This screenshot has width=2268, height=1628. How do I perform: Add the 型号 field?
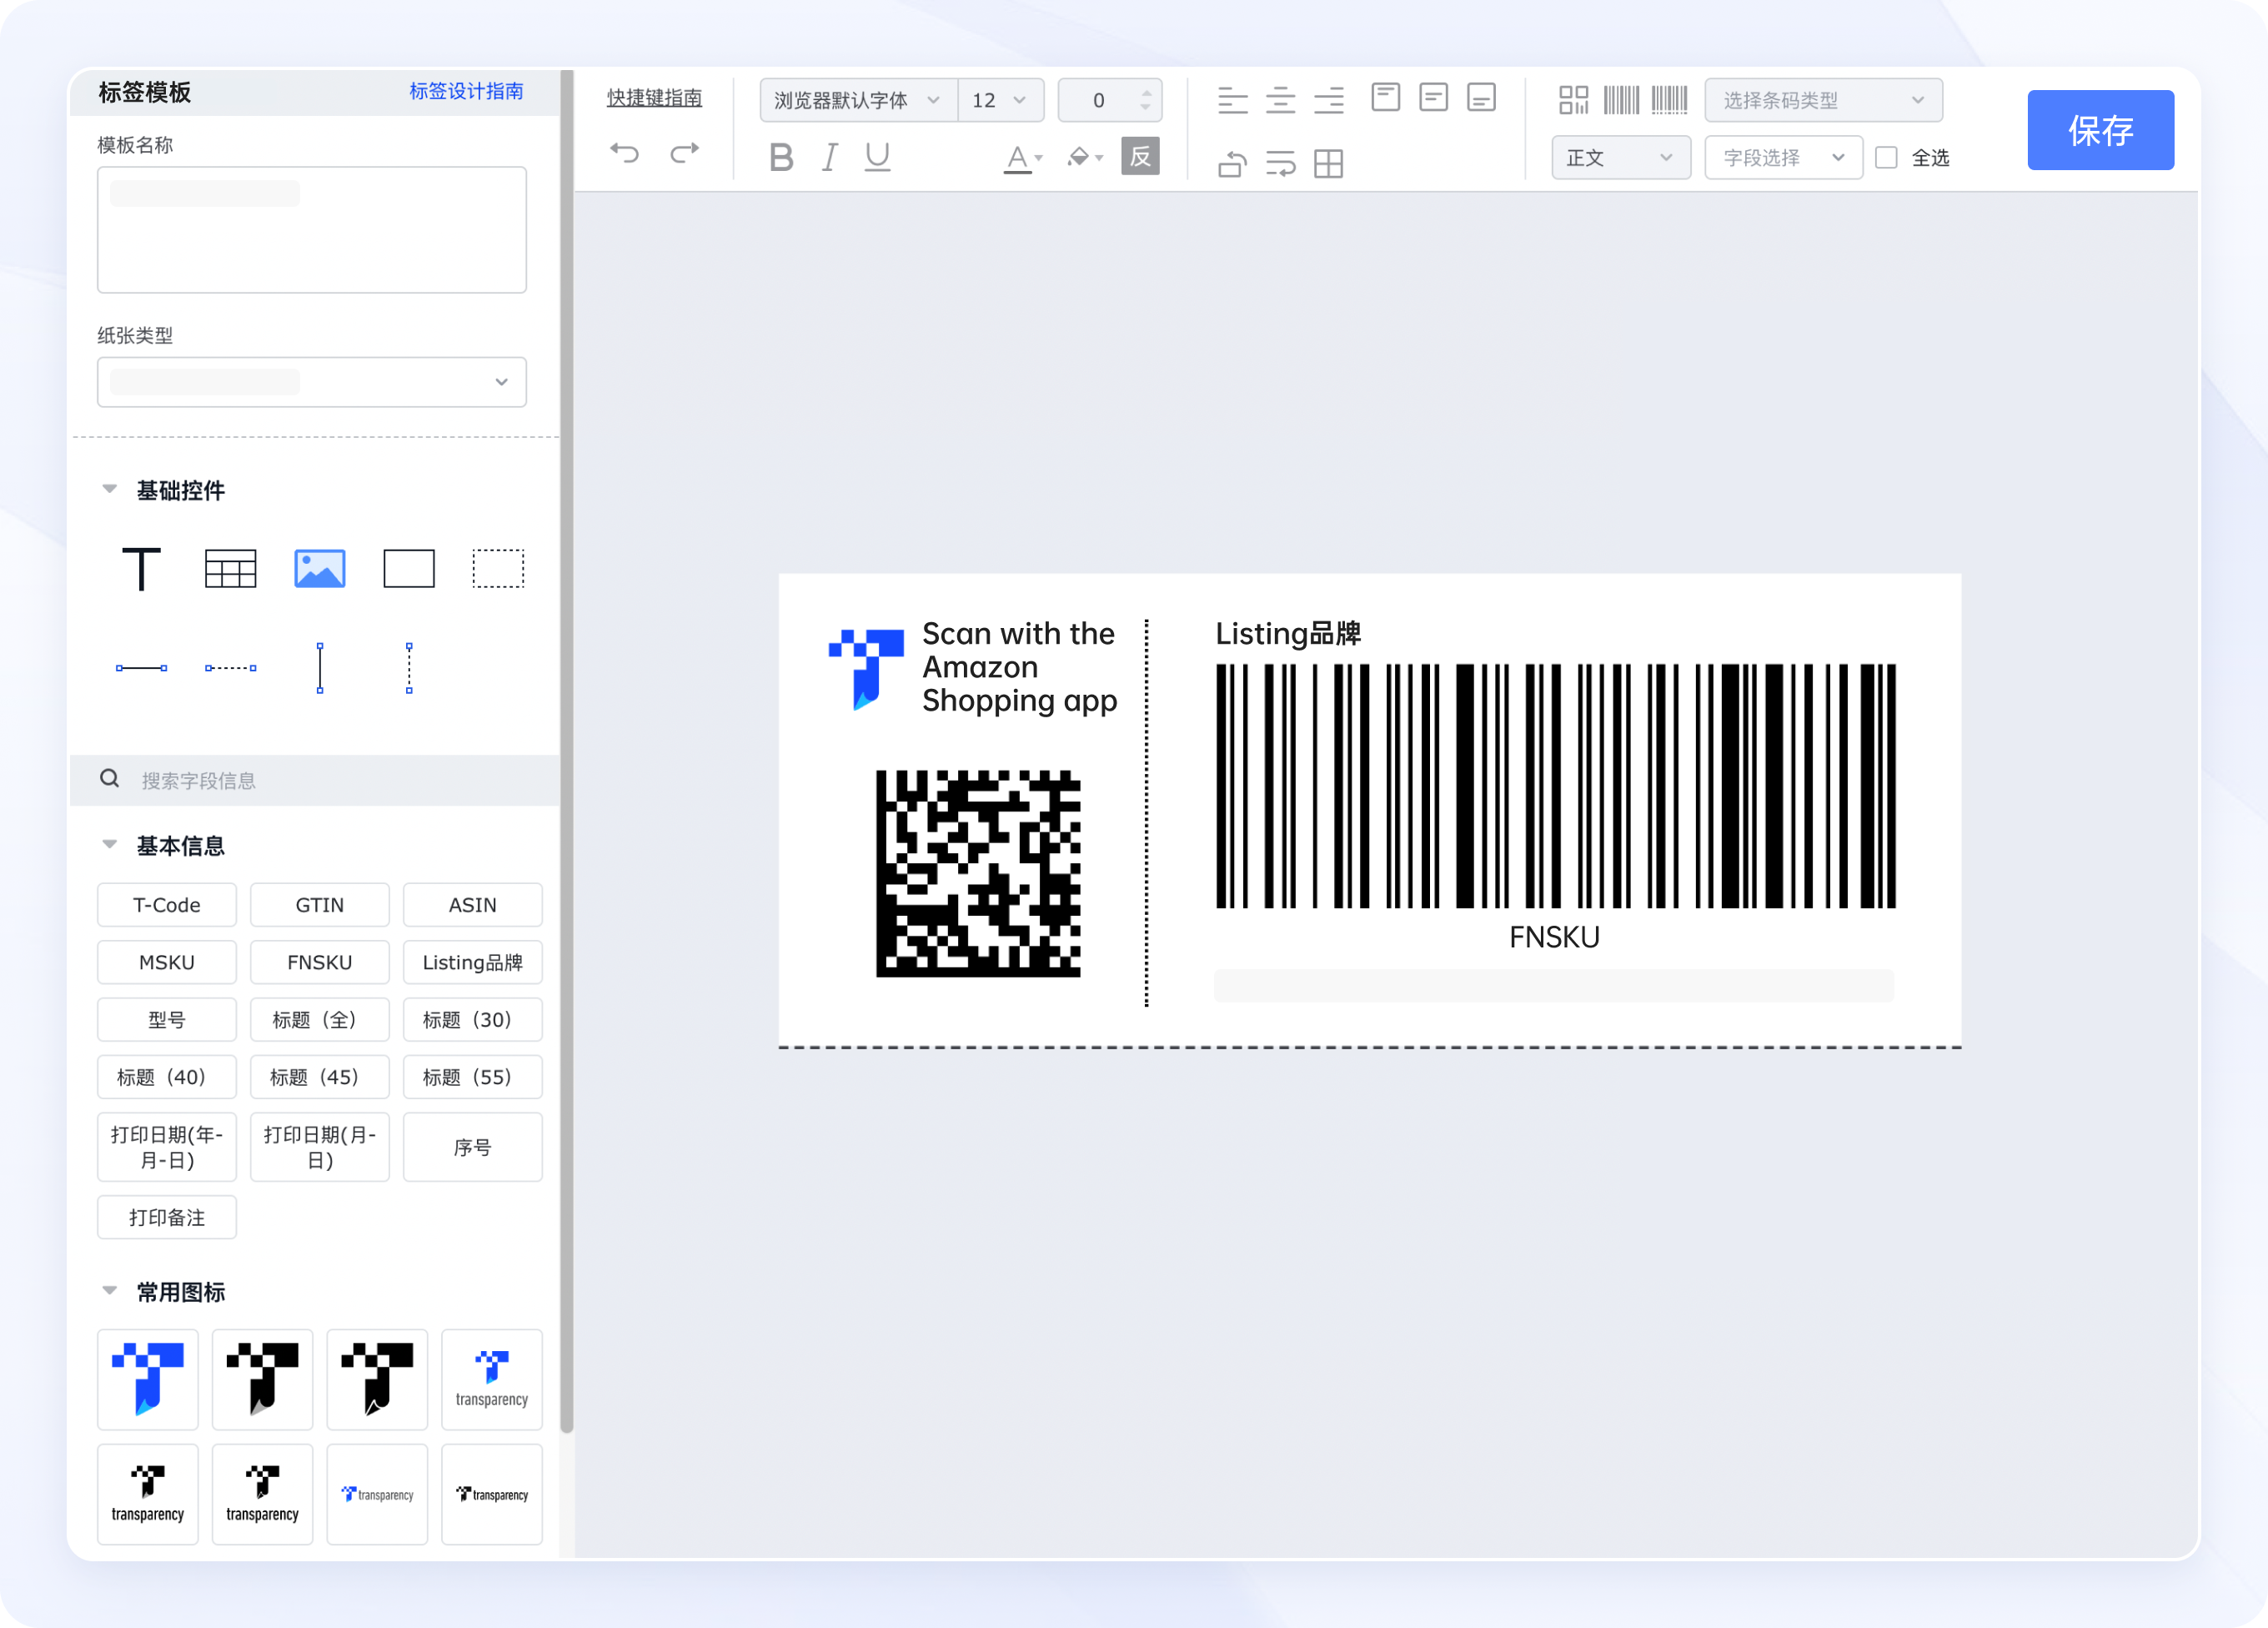pos(167,1020)
